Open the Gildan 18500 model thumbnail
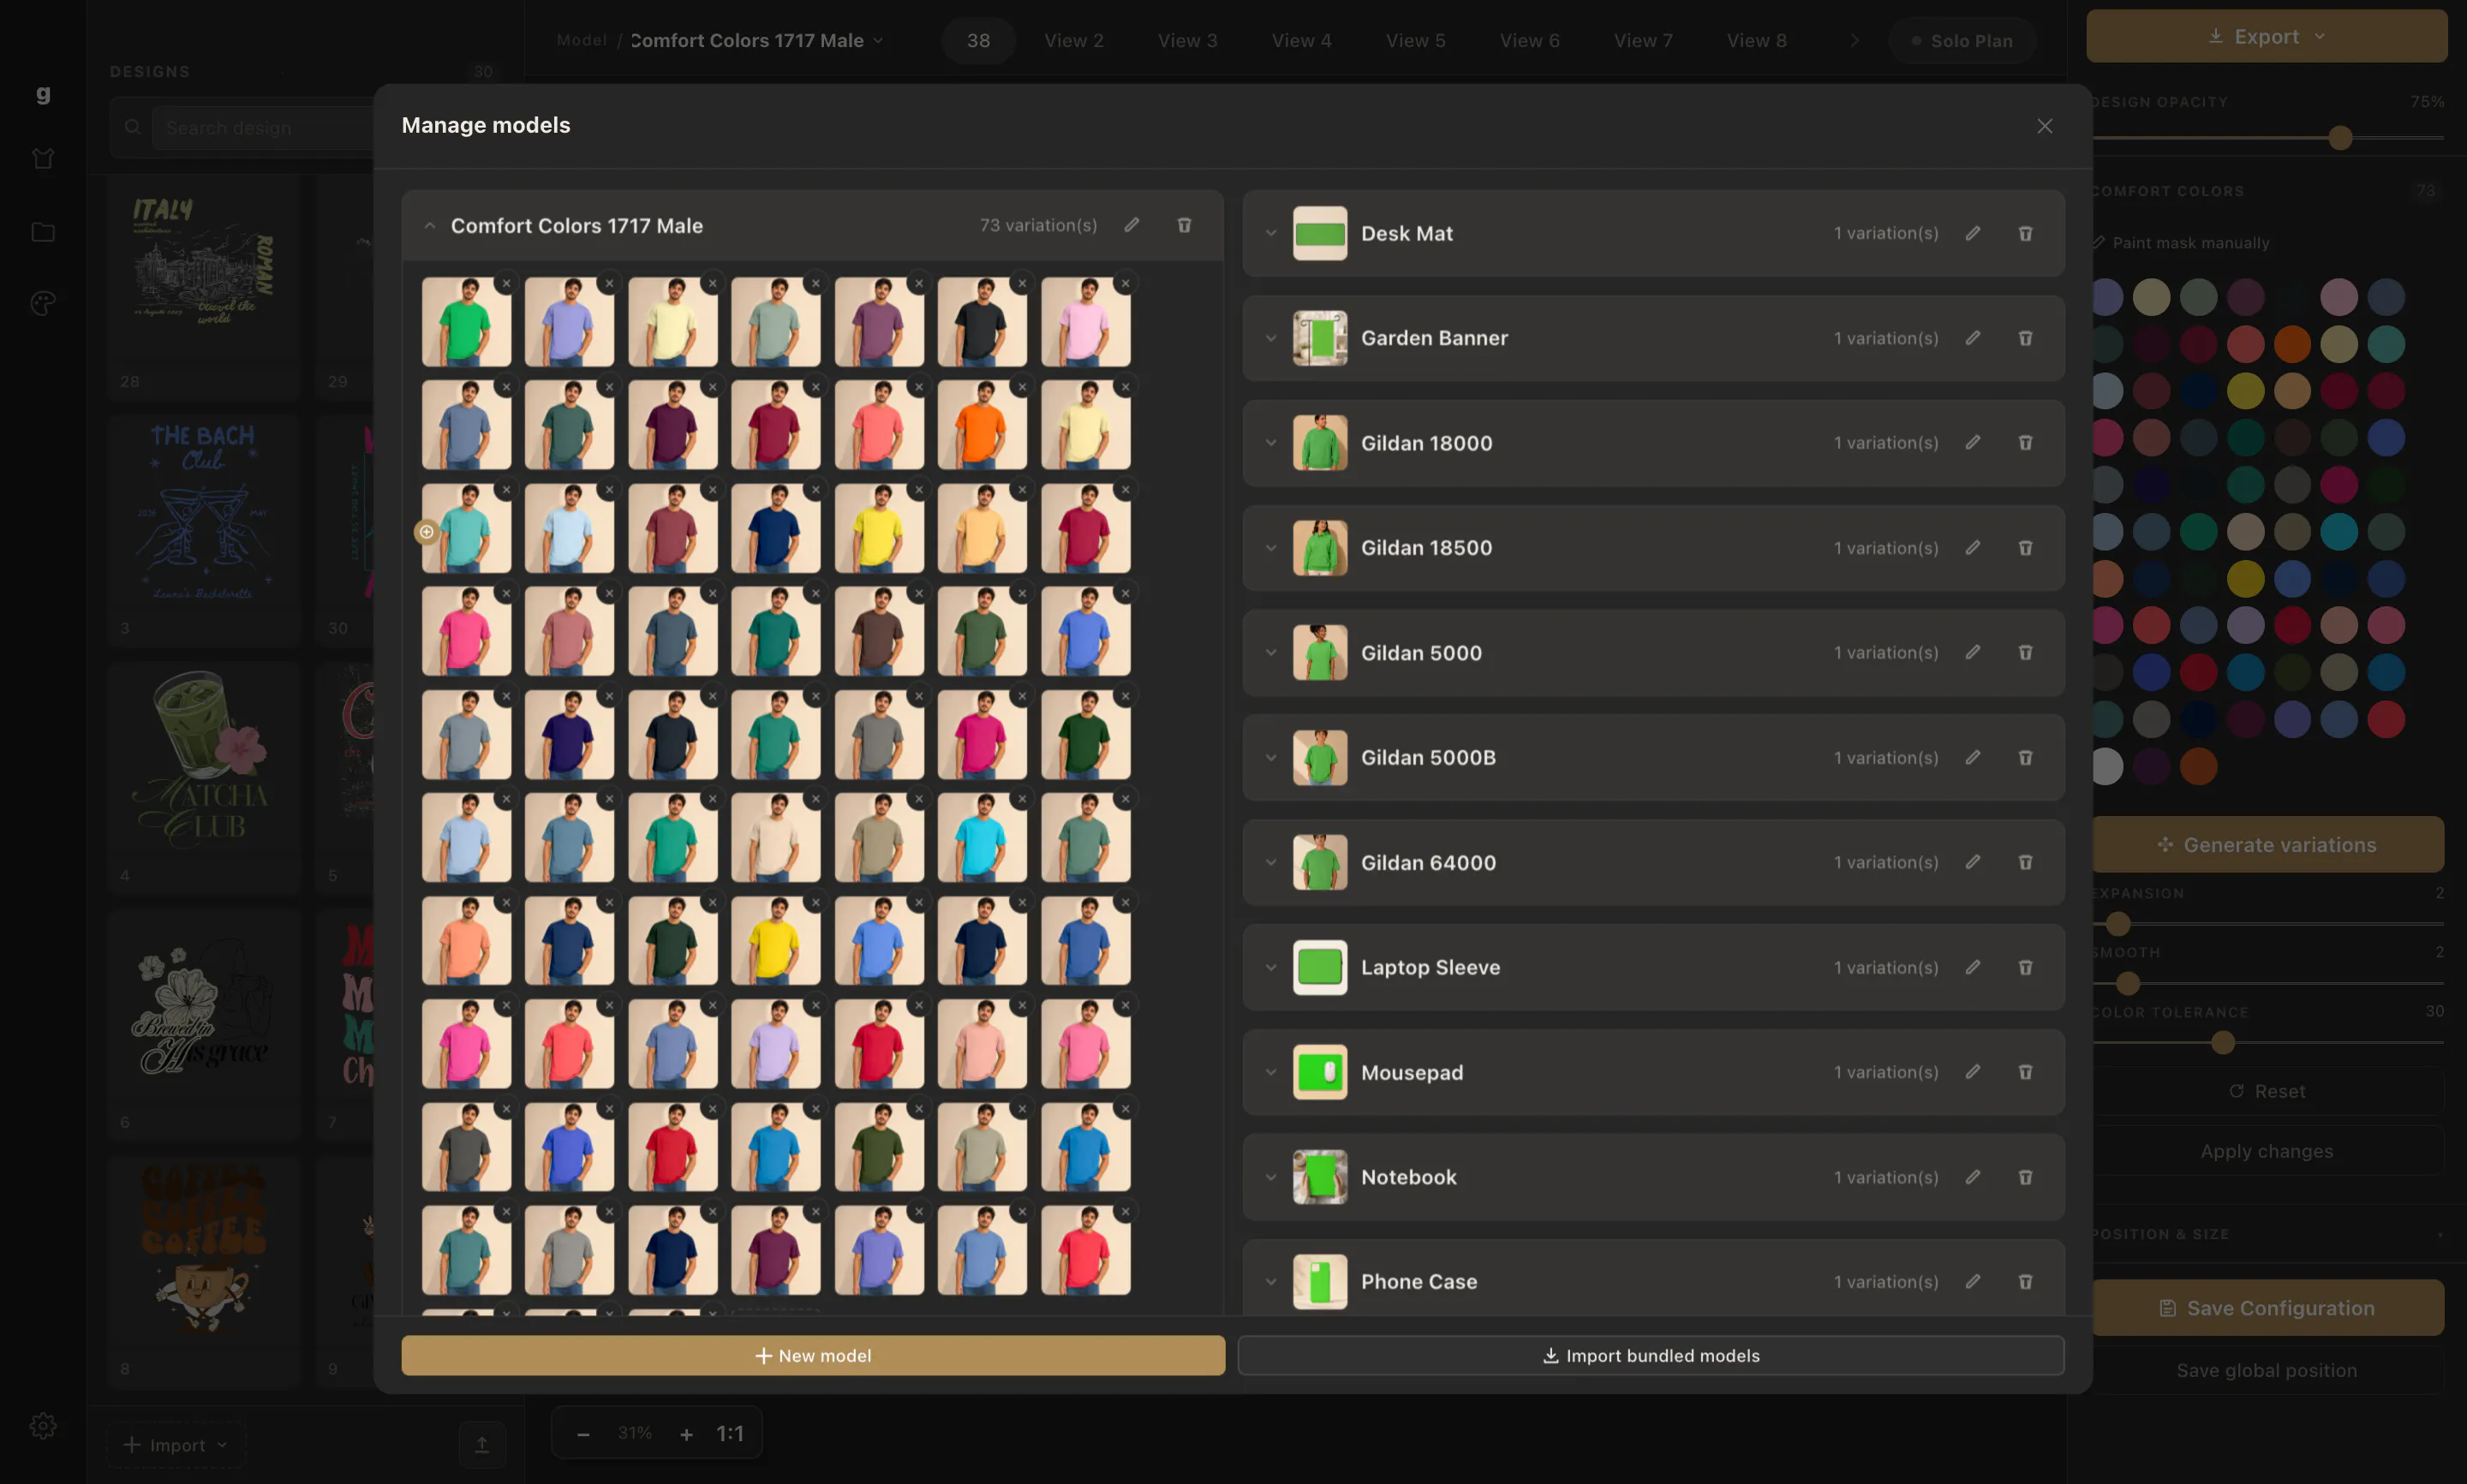The height and width of the screenshot is (1484, 2467). tap(1319, 548)
